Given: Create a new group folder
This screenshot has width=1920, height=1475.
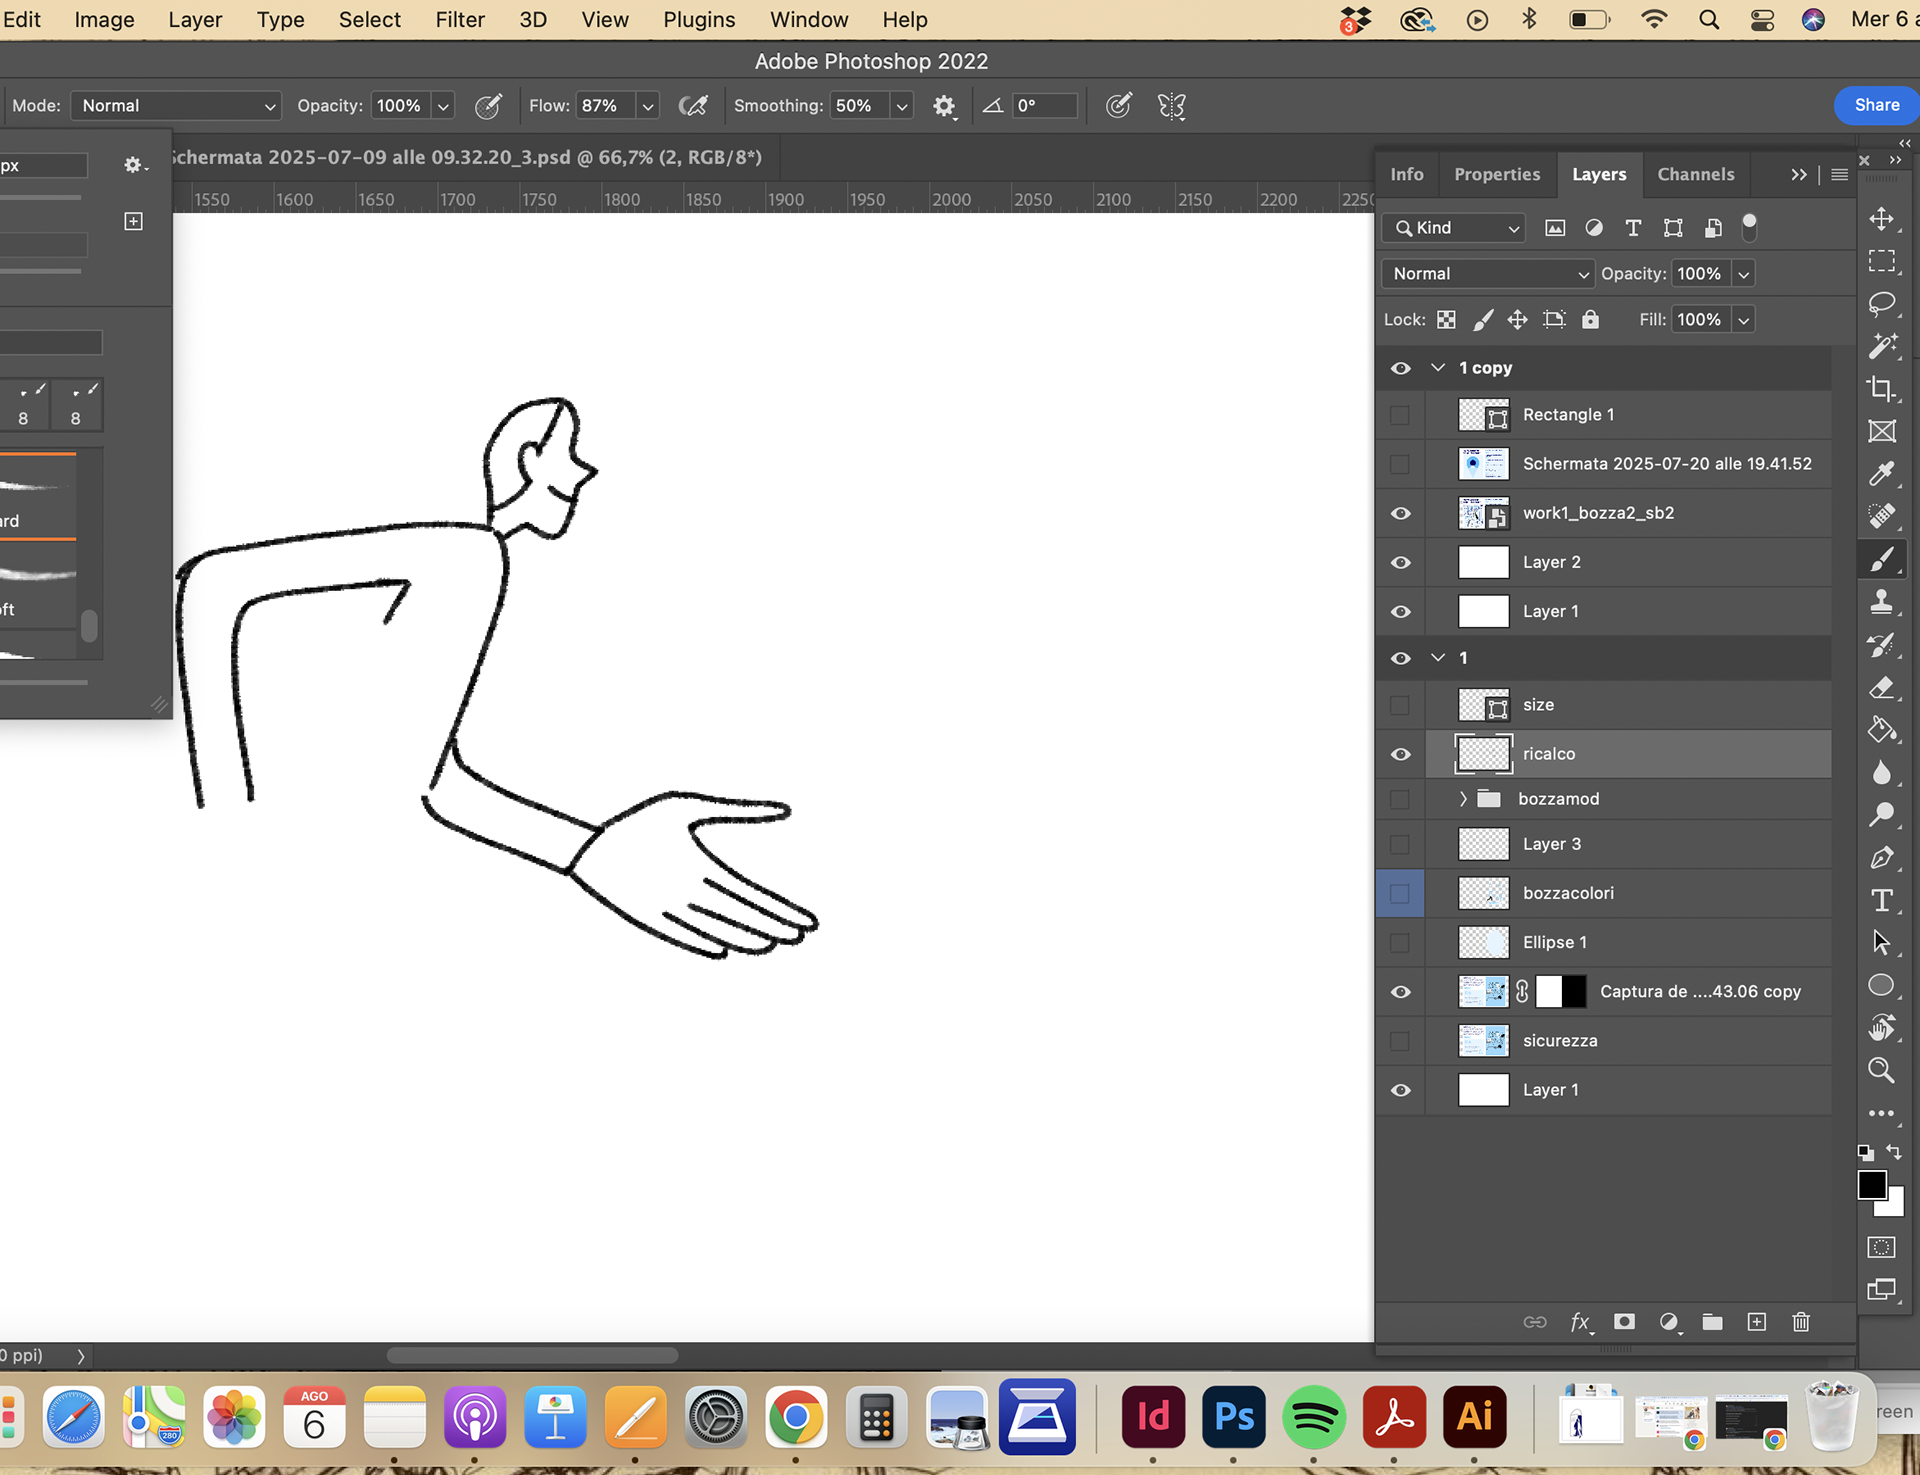Looking at the screenshot, I should click(1713, 1322).
